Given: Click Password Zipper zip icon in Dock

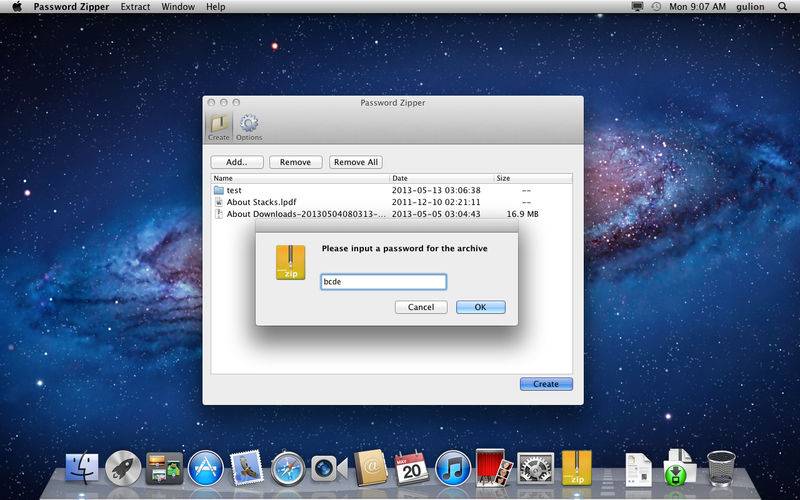Looking at the screenshot, I should click(577, 468).
